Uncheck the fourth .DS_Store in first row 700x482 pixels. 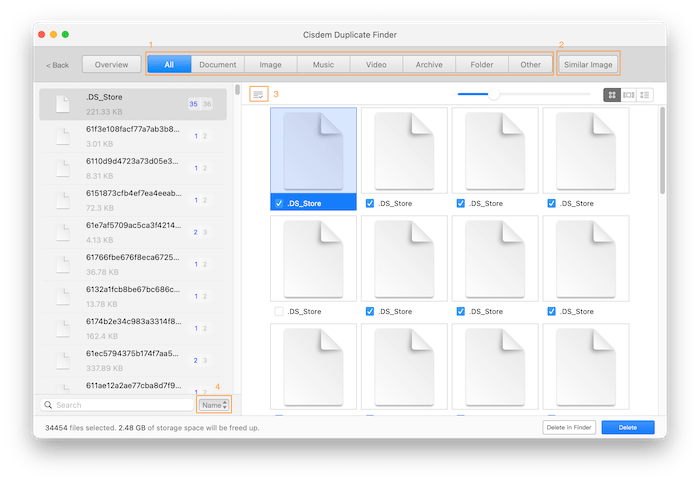[x=551, y=204]
